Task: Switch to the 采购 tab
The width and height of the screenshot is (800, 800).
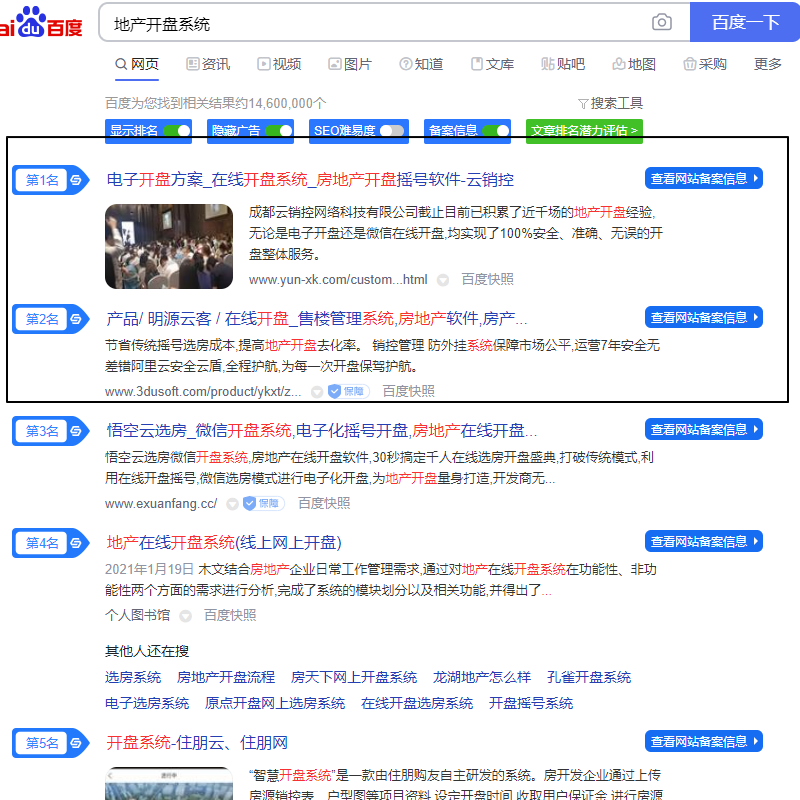Action: click(x=705, y=64)
